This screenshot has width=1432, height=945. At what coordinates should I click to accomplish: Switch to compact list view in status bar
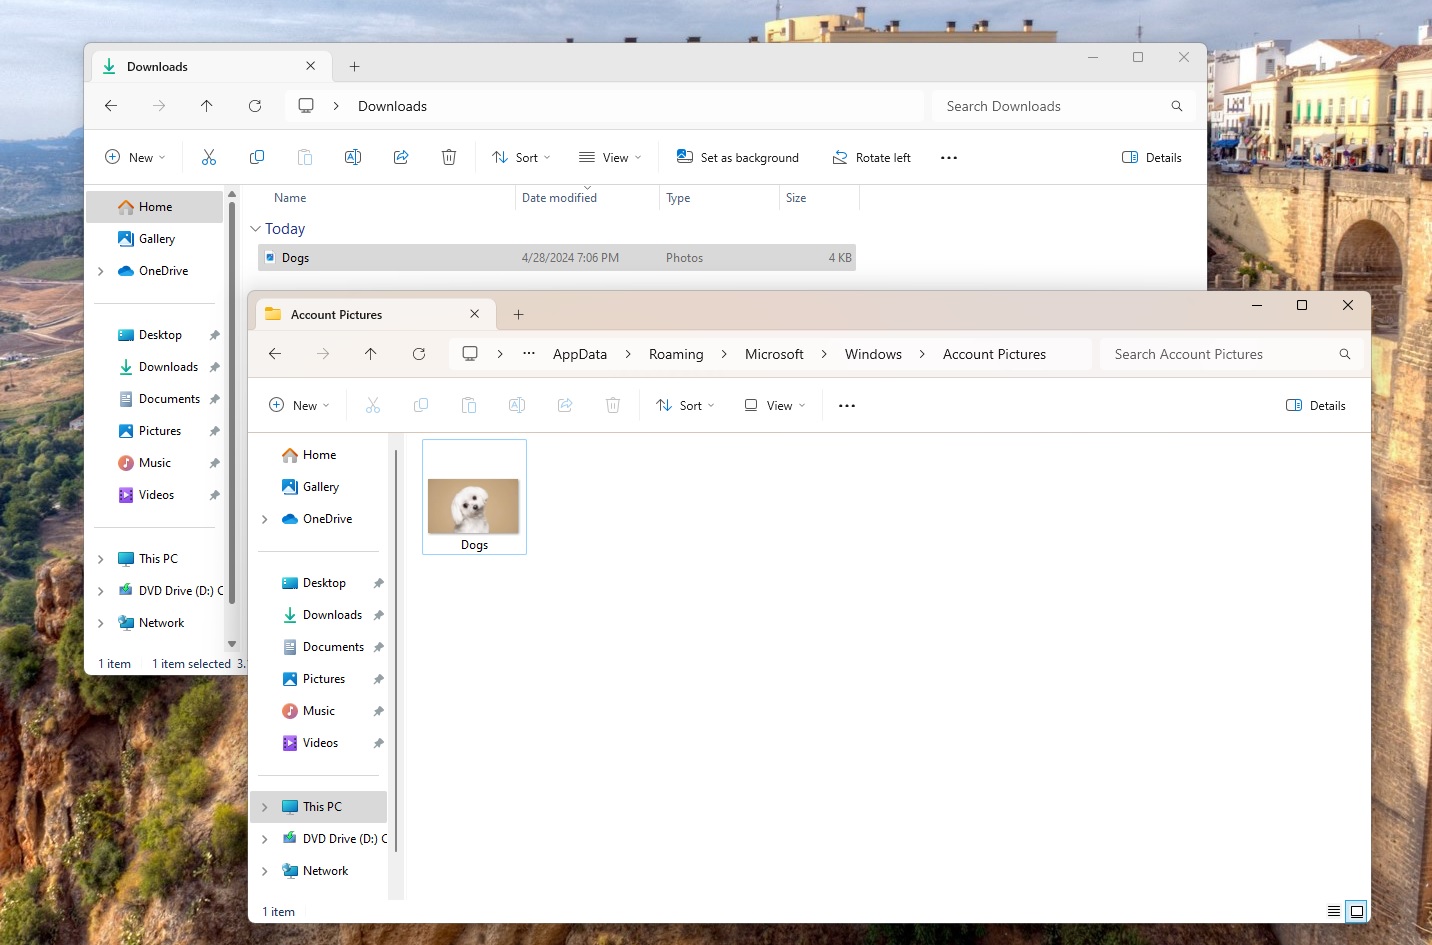(1333, 911)
